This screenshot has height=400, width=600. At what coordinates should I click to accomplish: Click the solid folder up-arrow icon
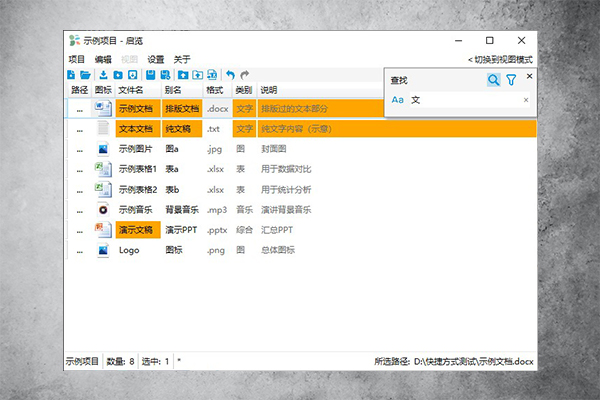pyautogui.click(x=183, y=75)
